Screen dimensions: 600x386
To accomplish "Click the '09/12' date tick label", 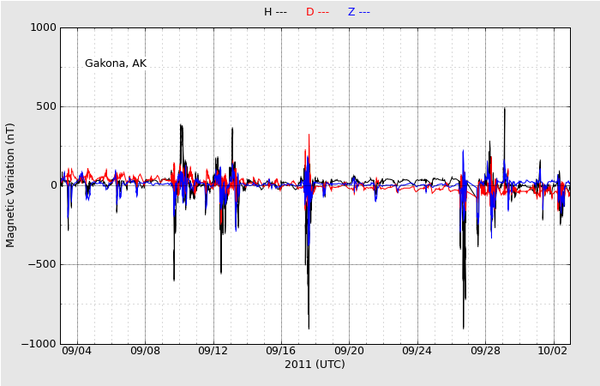I will 213,350.
